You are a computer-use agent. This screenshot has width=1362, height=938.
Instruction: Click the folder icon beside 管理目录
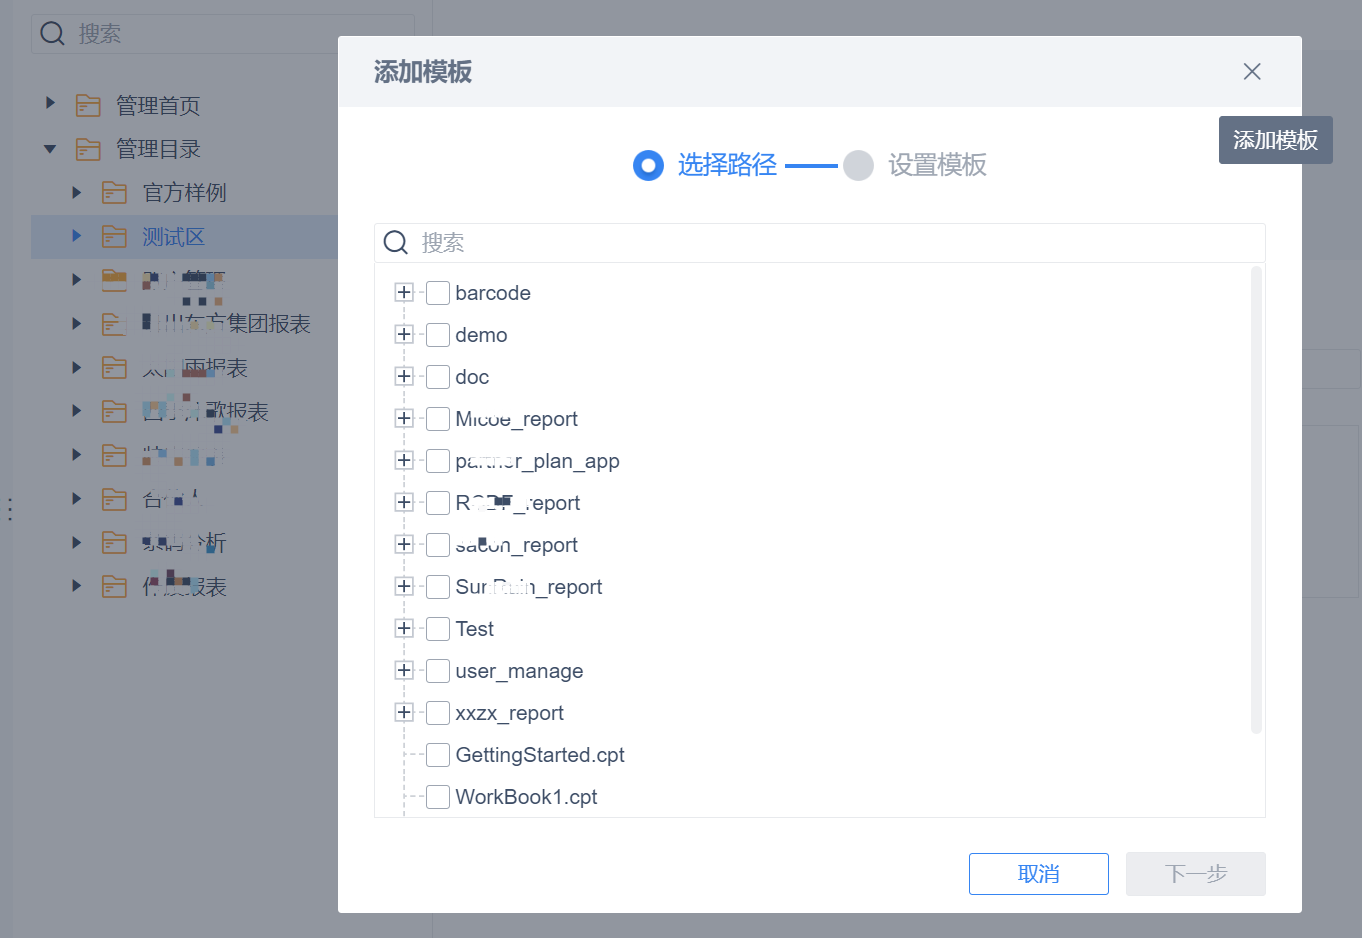[x=88, y=149]
